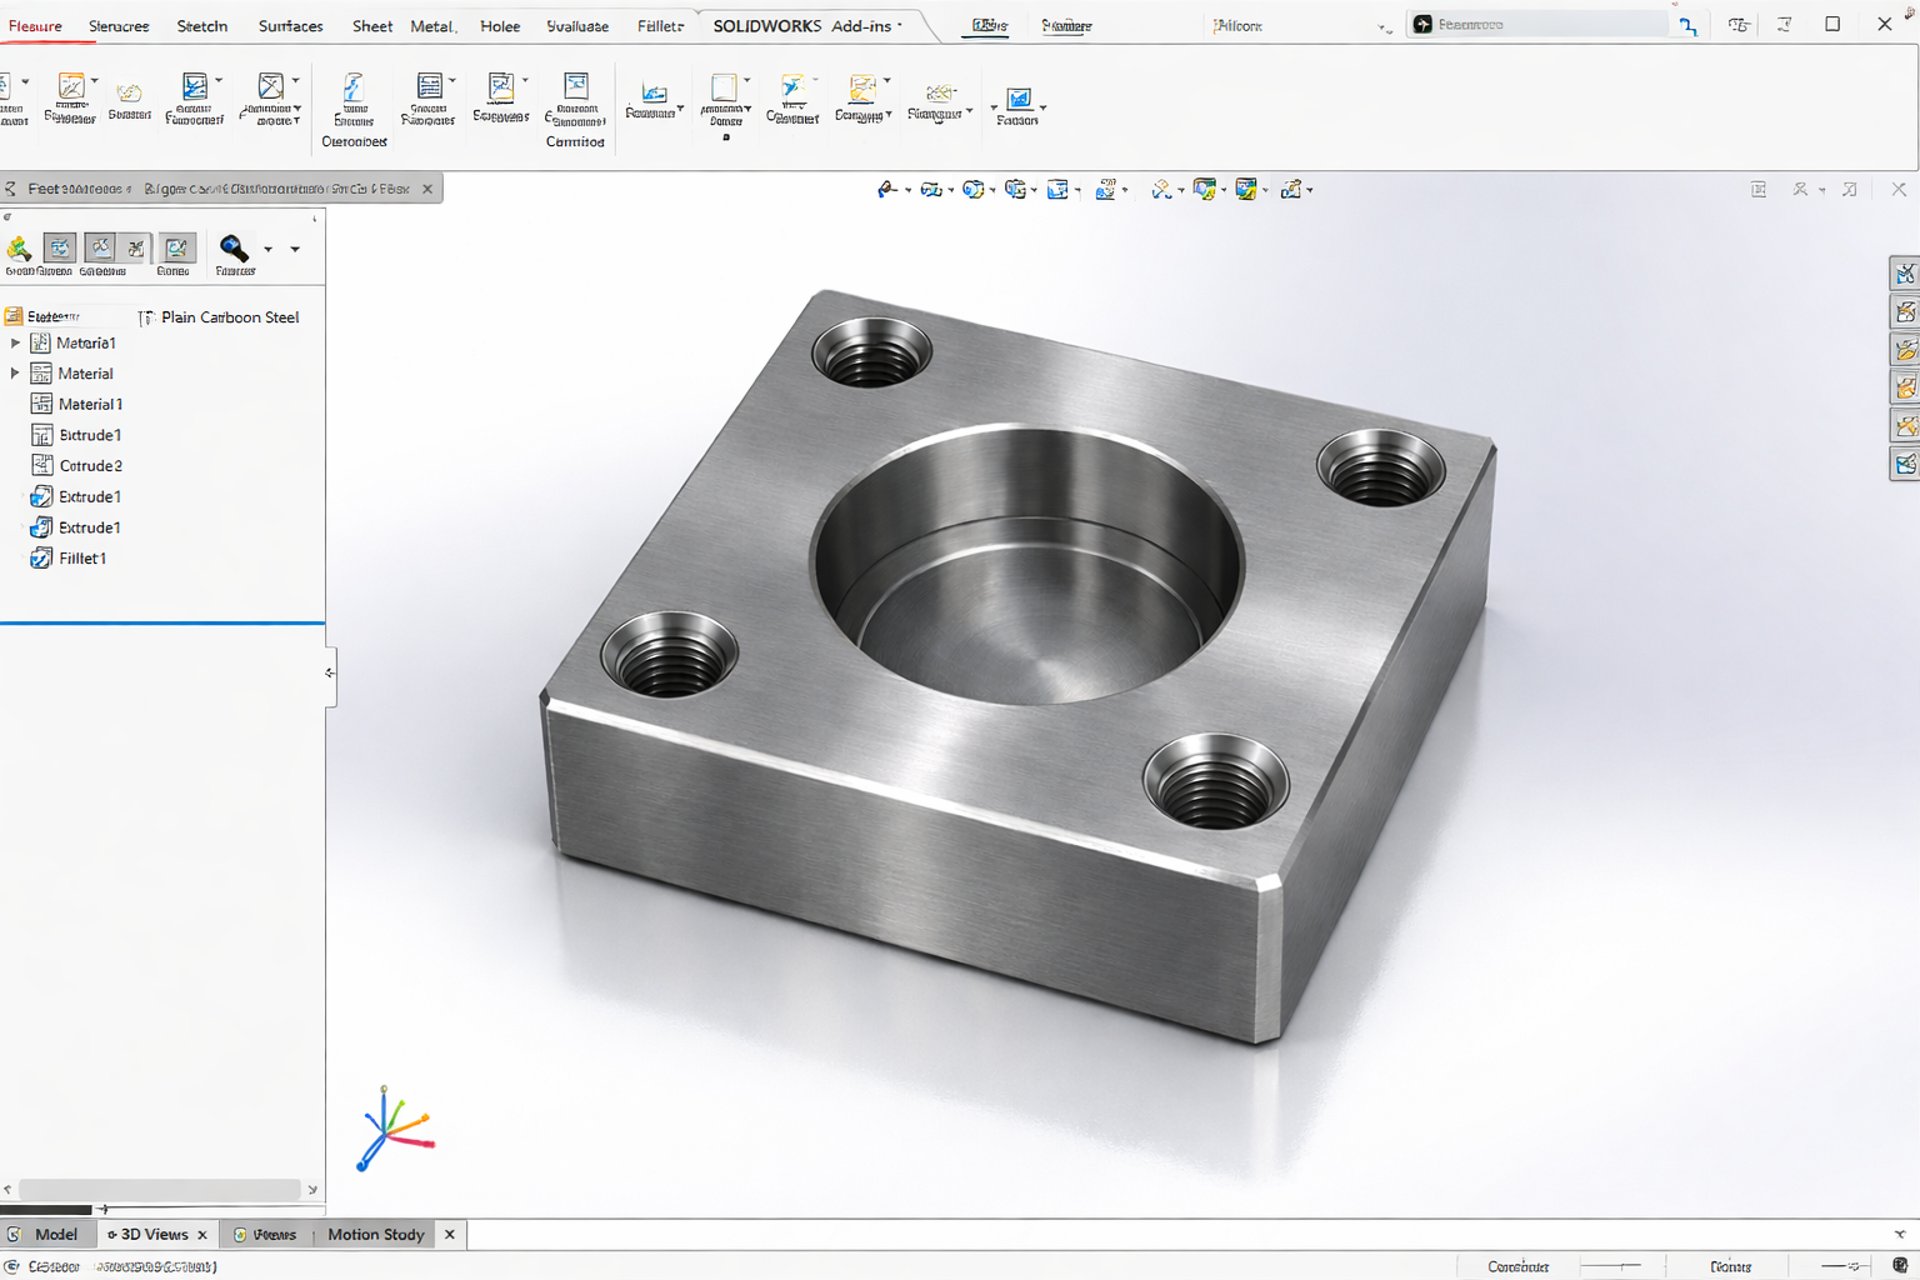Open SOLIDWORKS Add-ins tab
Viewport: 1920px width, 1280px height.
801,26
